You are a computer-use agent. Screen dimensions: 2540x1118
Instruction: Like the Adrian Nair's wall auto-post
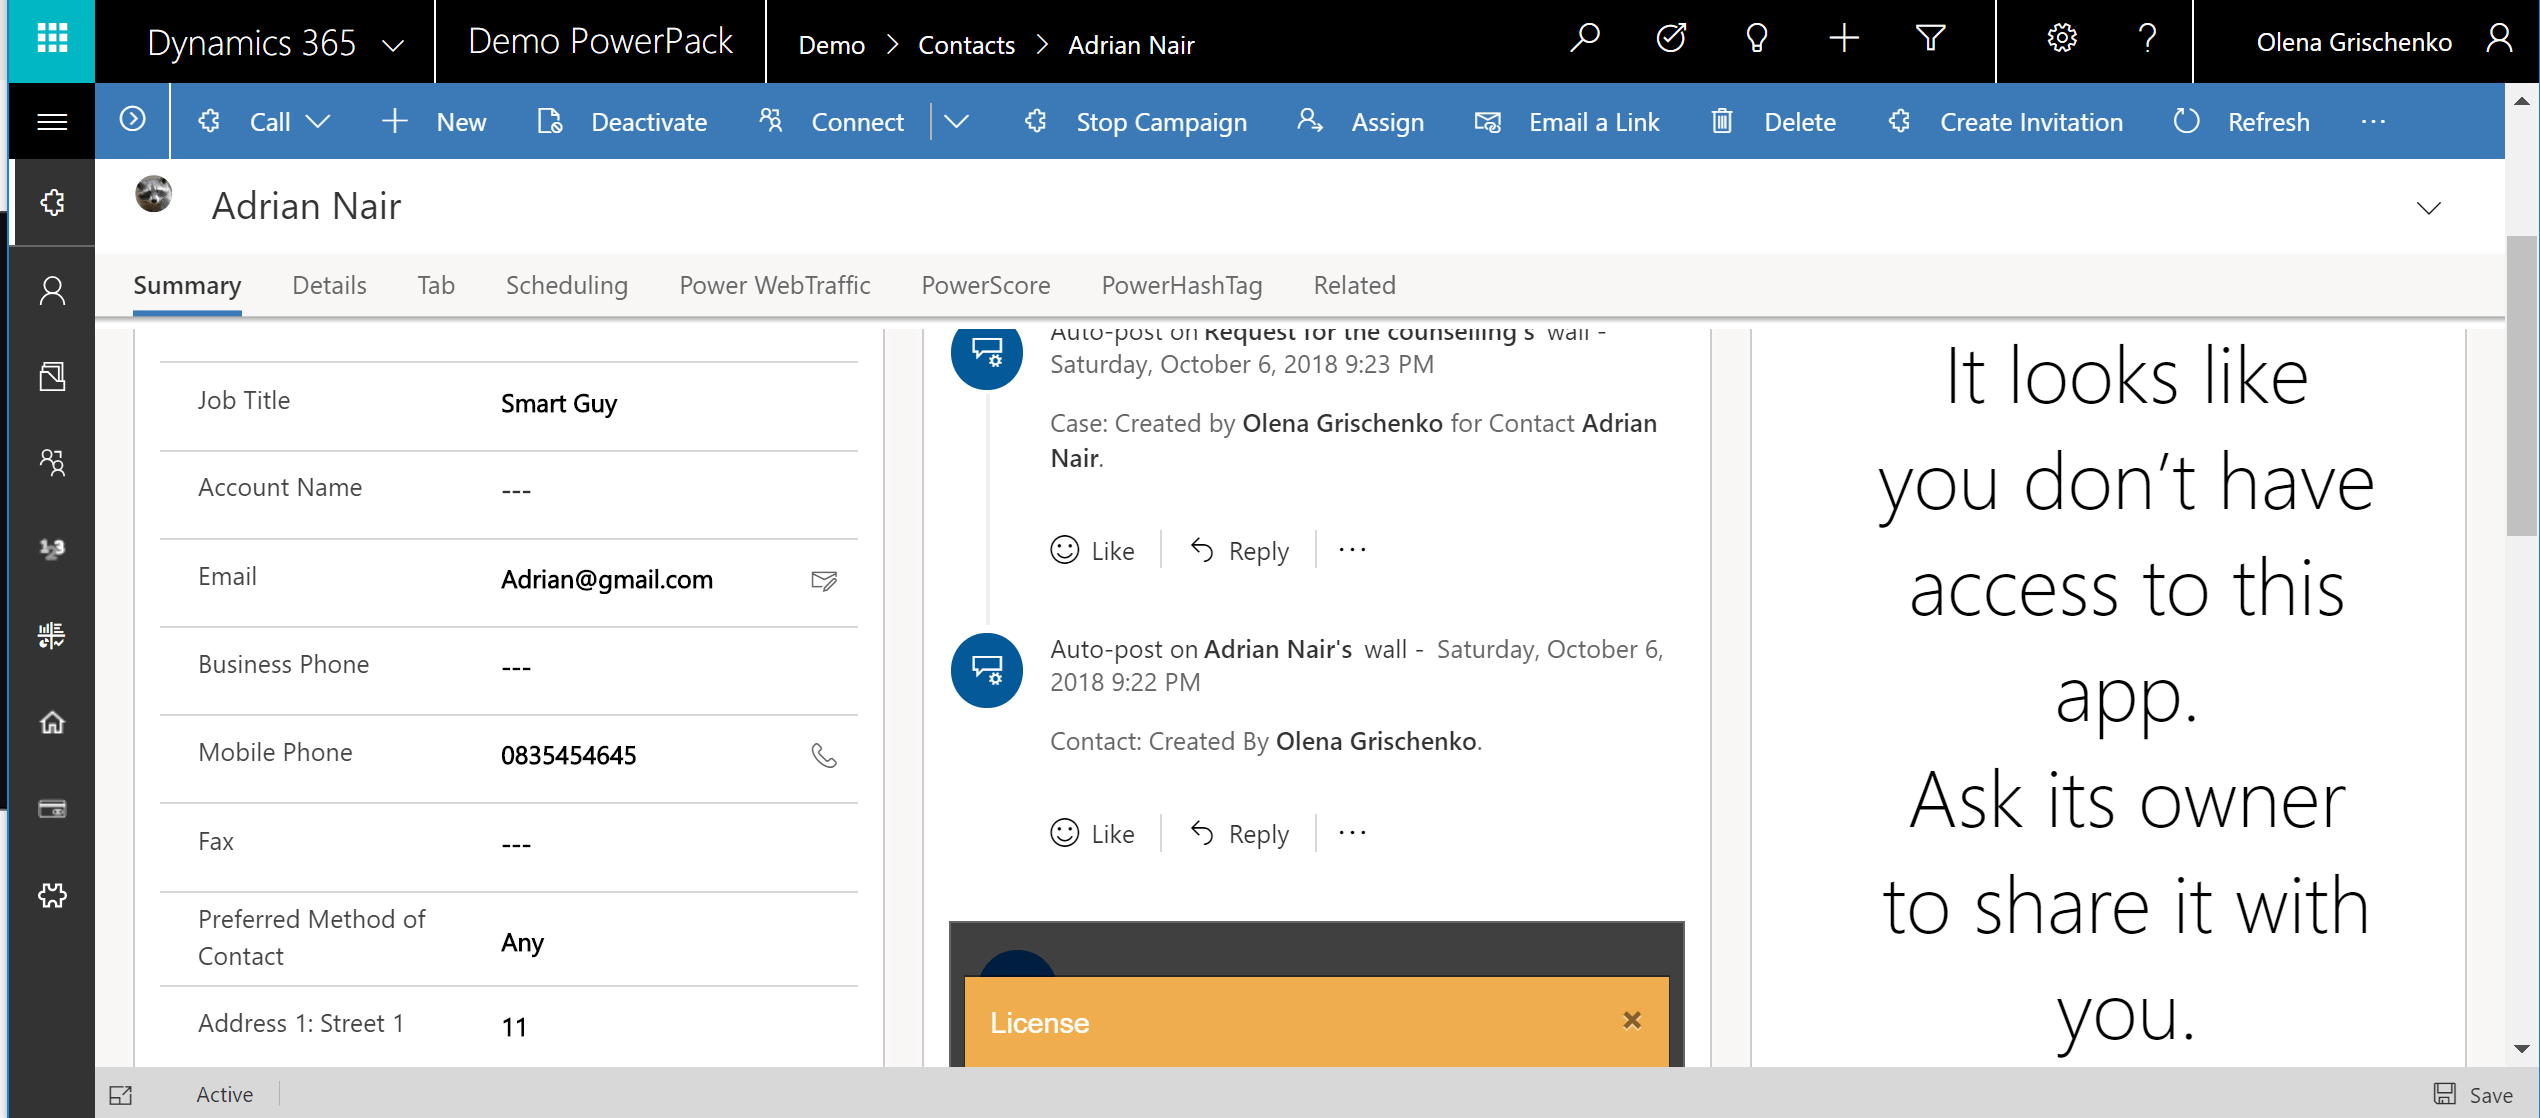pyautogui.click(x=1092, y=834)
